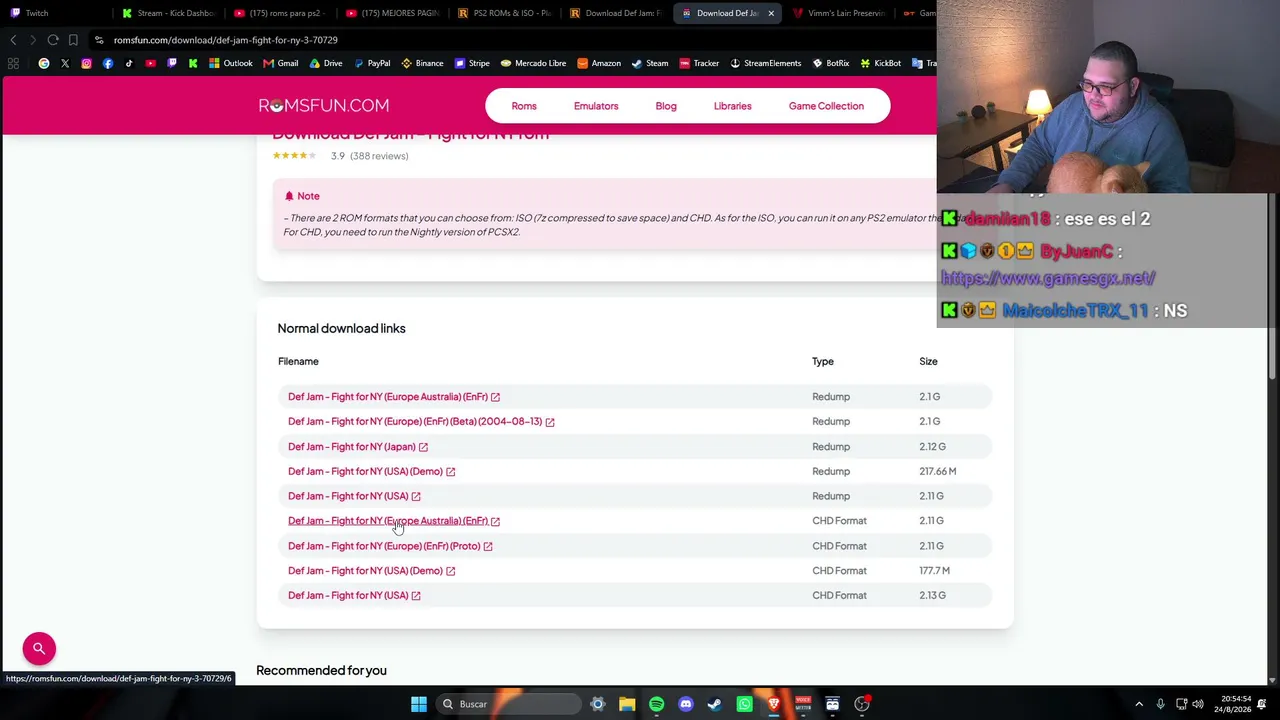This screenshot has width=1280, height=720.
Task: Open the Libraries menu item
Action: [733, 106]
